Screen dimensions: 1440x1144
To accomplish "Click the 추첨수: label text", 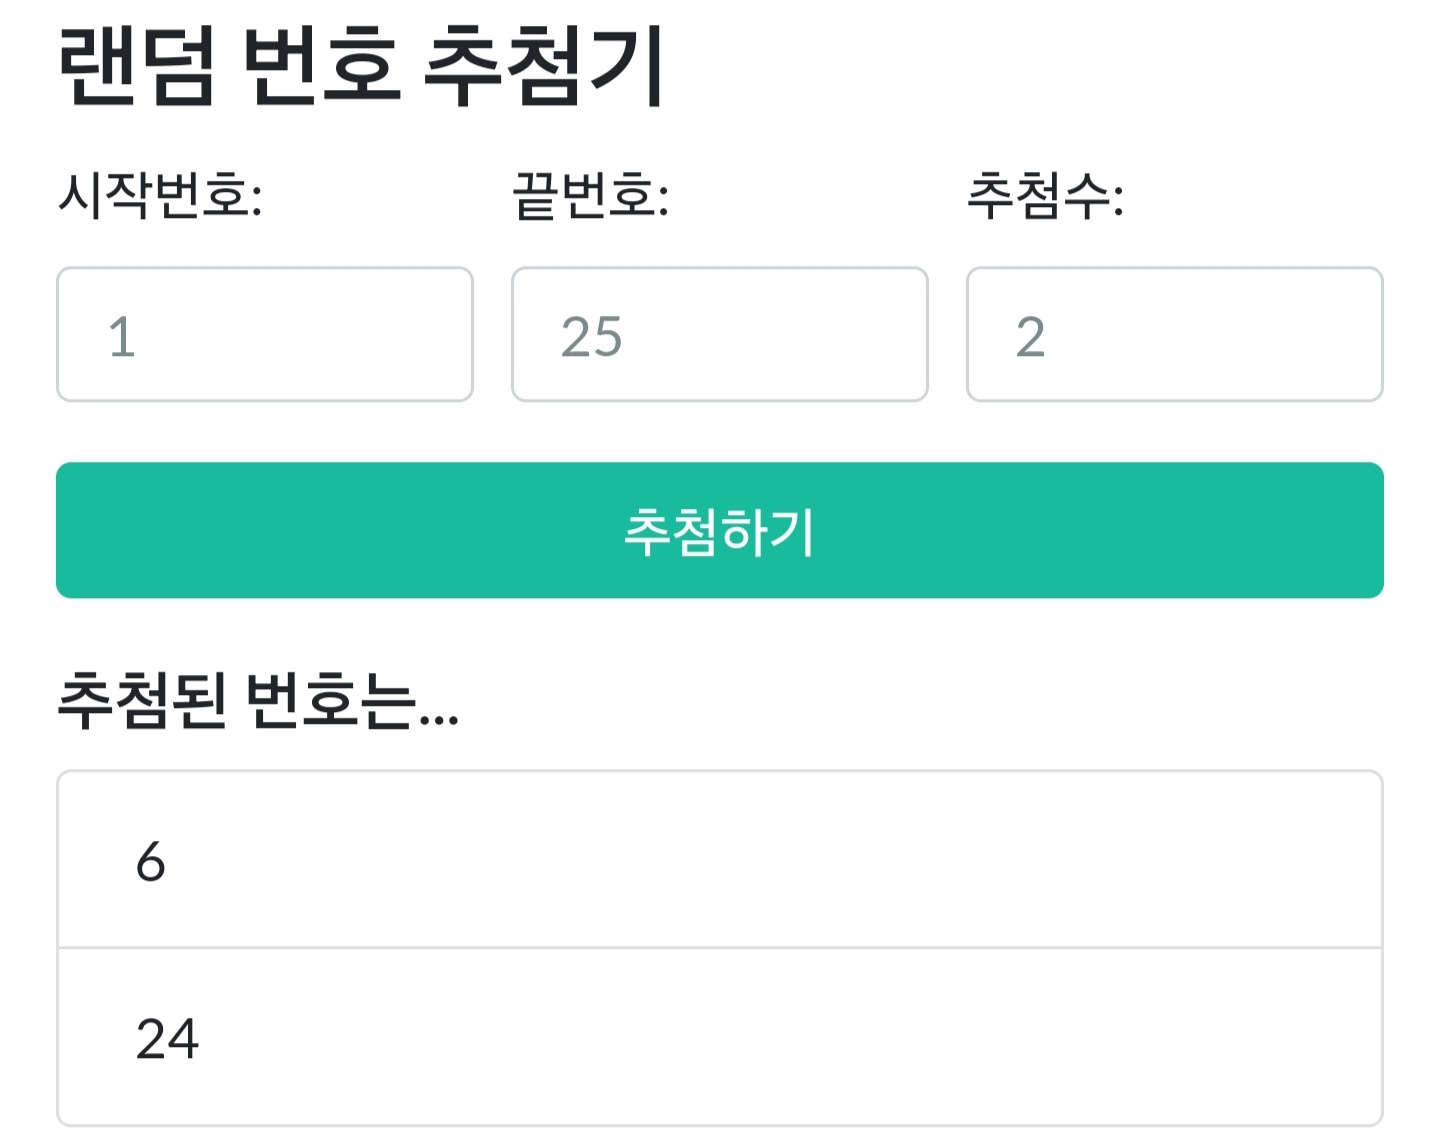I will pyautogui.click(x=1045, y=195).
